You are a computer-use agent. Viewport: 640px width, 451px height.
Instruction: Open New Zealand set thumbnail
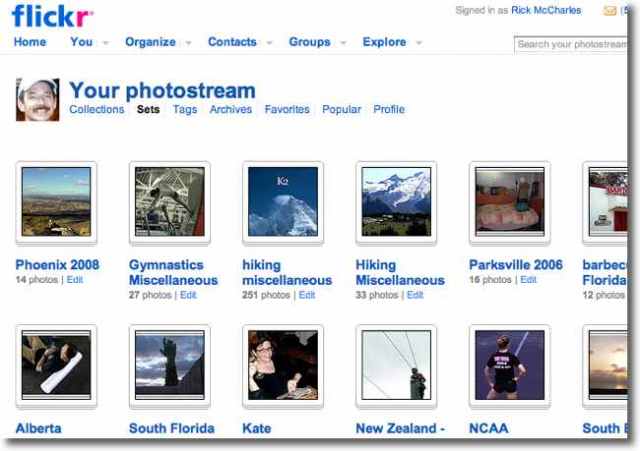click(x=396, y=365)
